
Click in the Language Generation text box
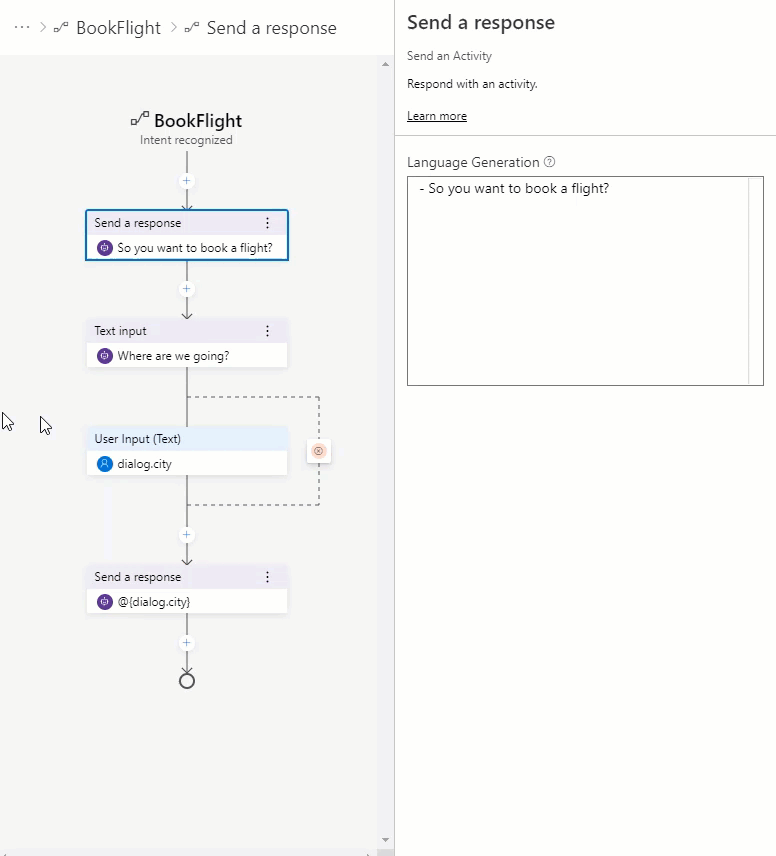[577, 280]
